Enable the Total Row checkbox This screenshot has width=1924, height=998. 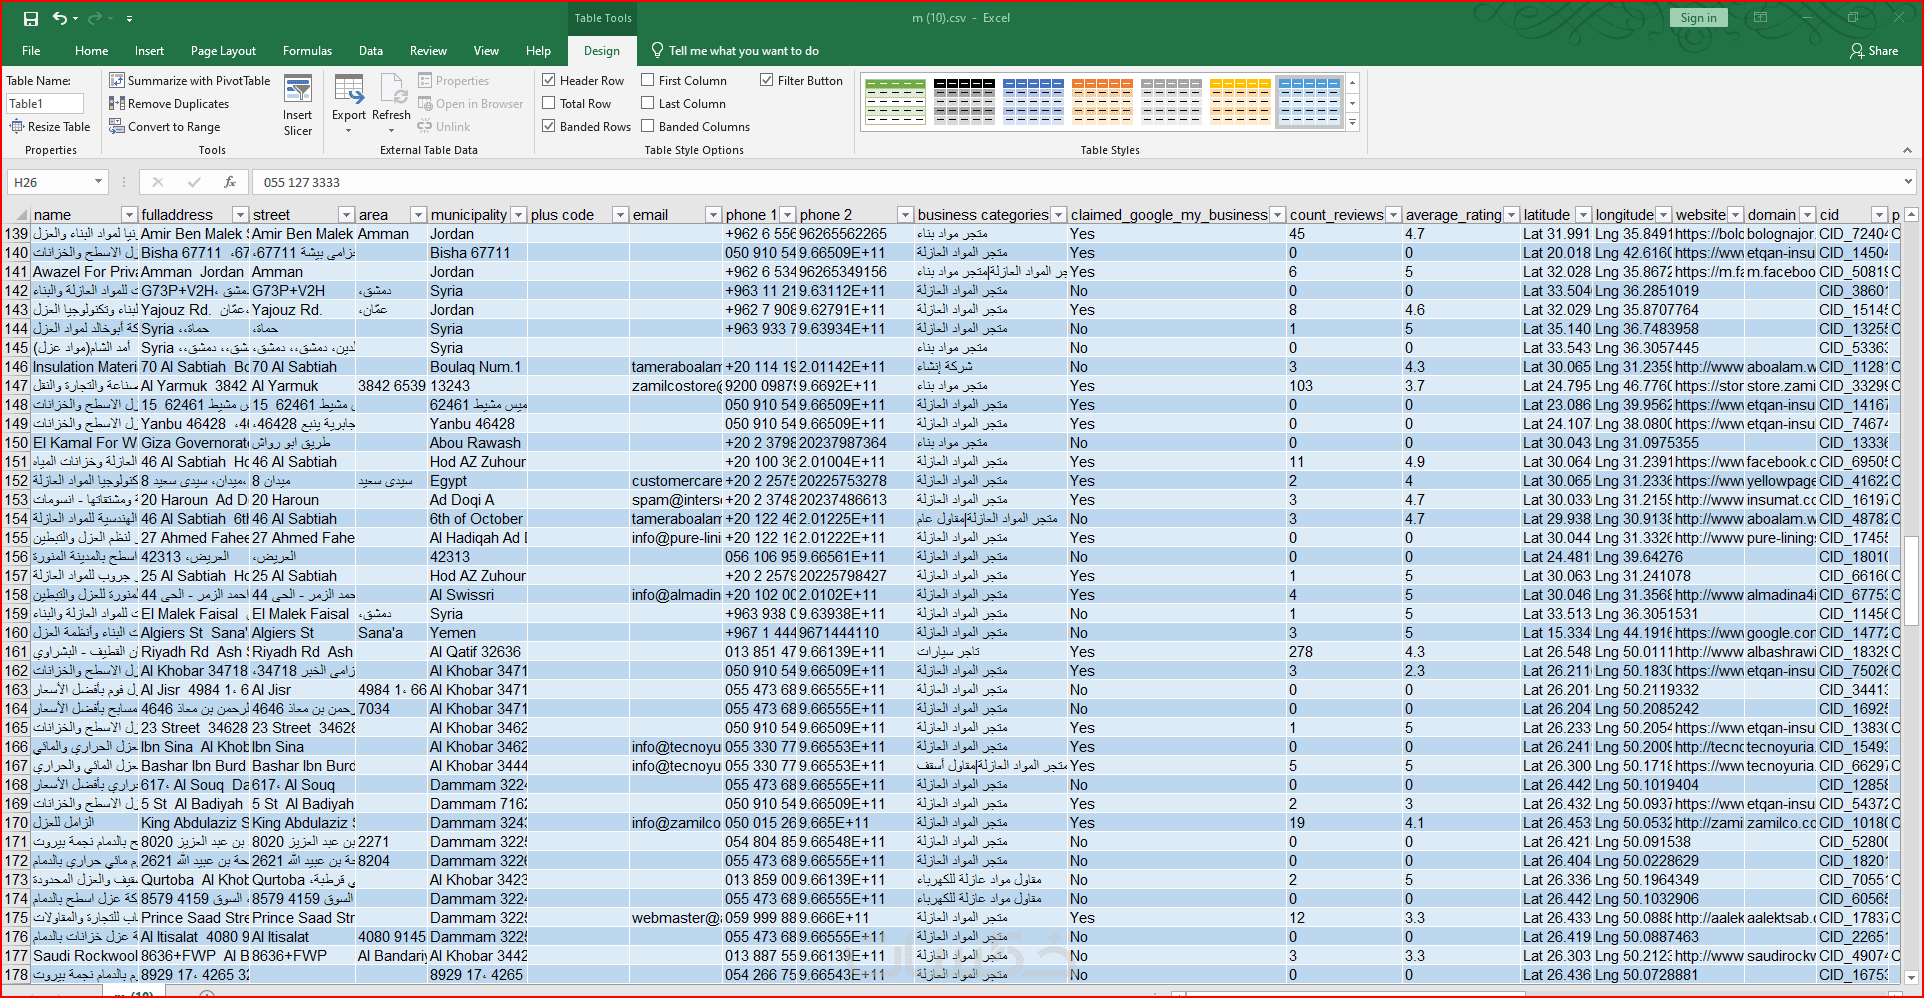[x=549, y=104]
